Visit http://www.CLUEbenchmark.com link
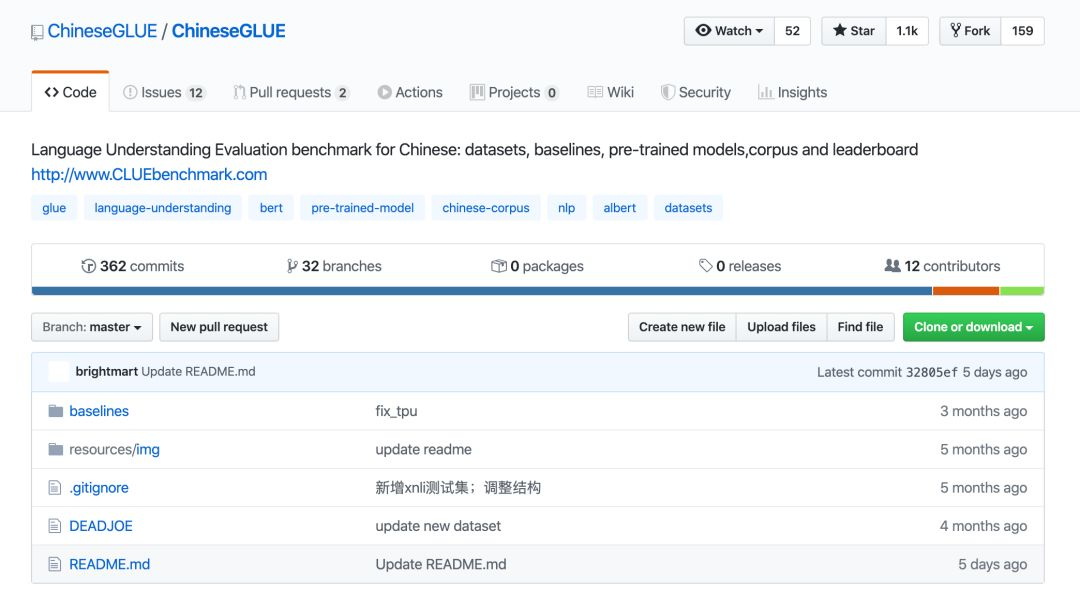The image size is (1080, 591). tap(149, 174)
